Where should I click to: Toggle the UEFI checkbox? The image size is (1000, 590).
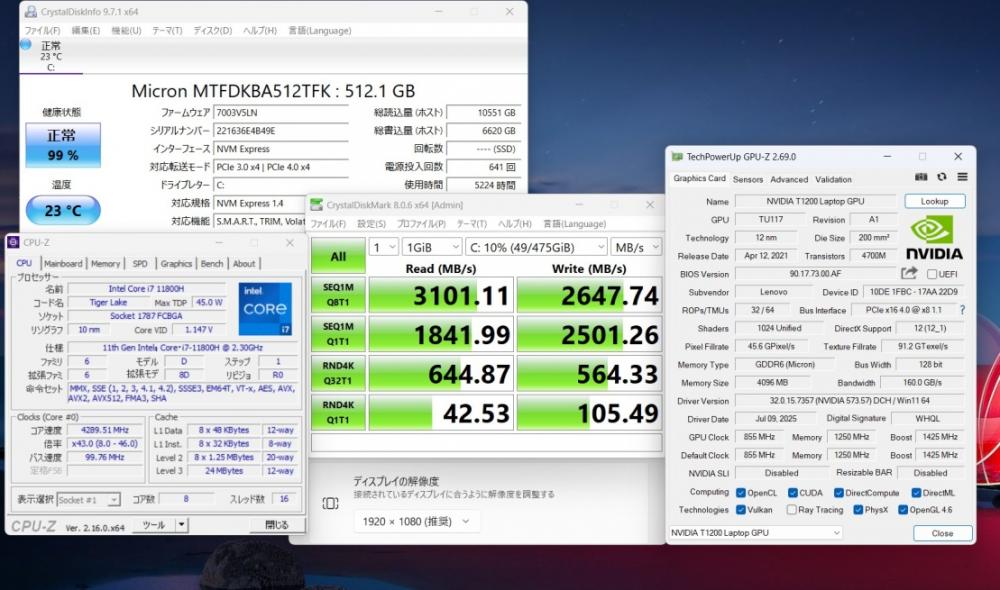(932, 274)
